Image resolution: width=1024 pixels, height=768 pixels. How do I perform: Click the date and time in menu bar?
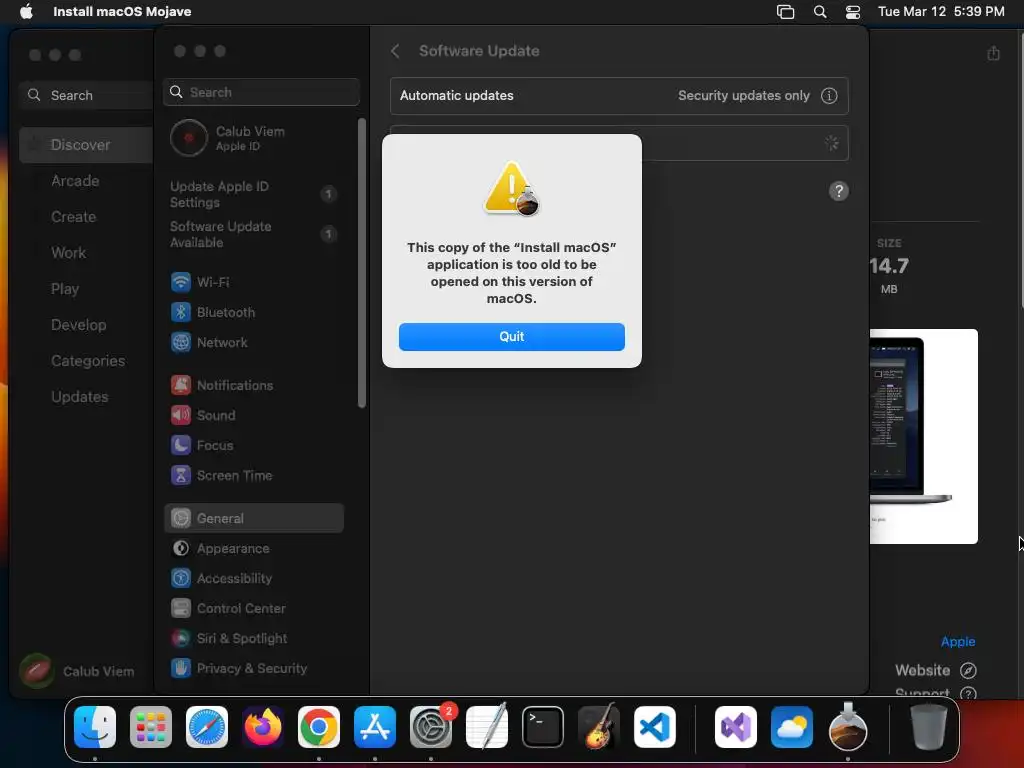tap(940, 11)
